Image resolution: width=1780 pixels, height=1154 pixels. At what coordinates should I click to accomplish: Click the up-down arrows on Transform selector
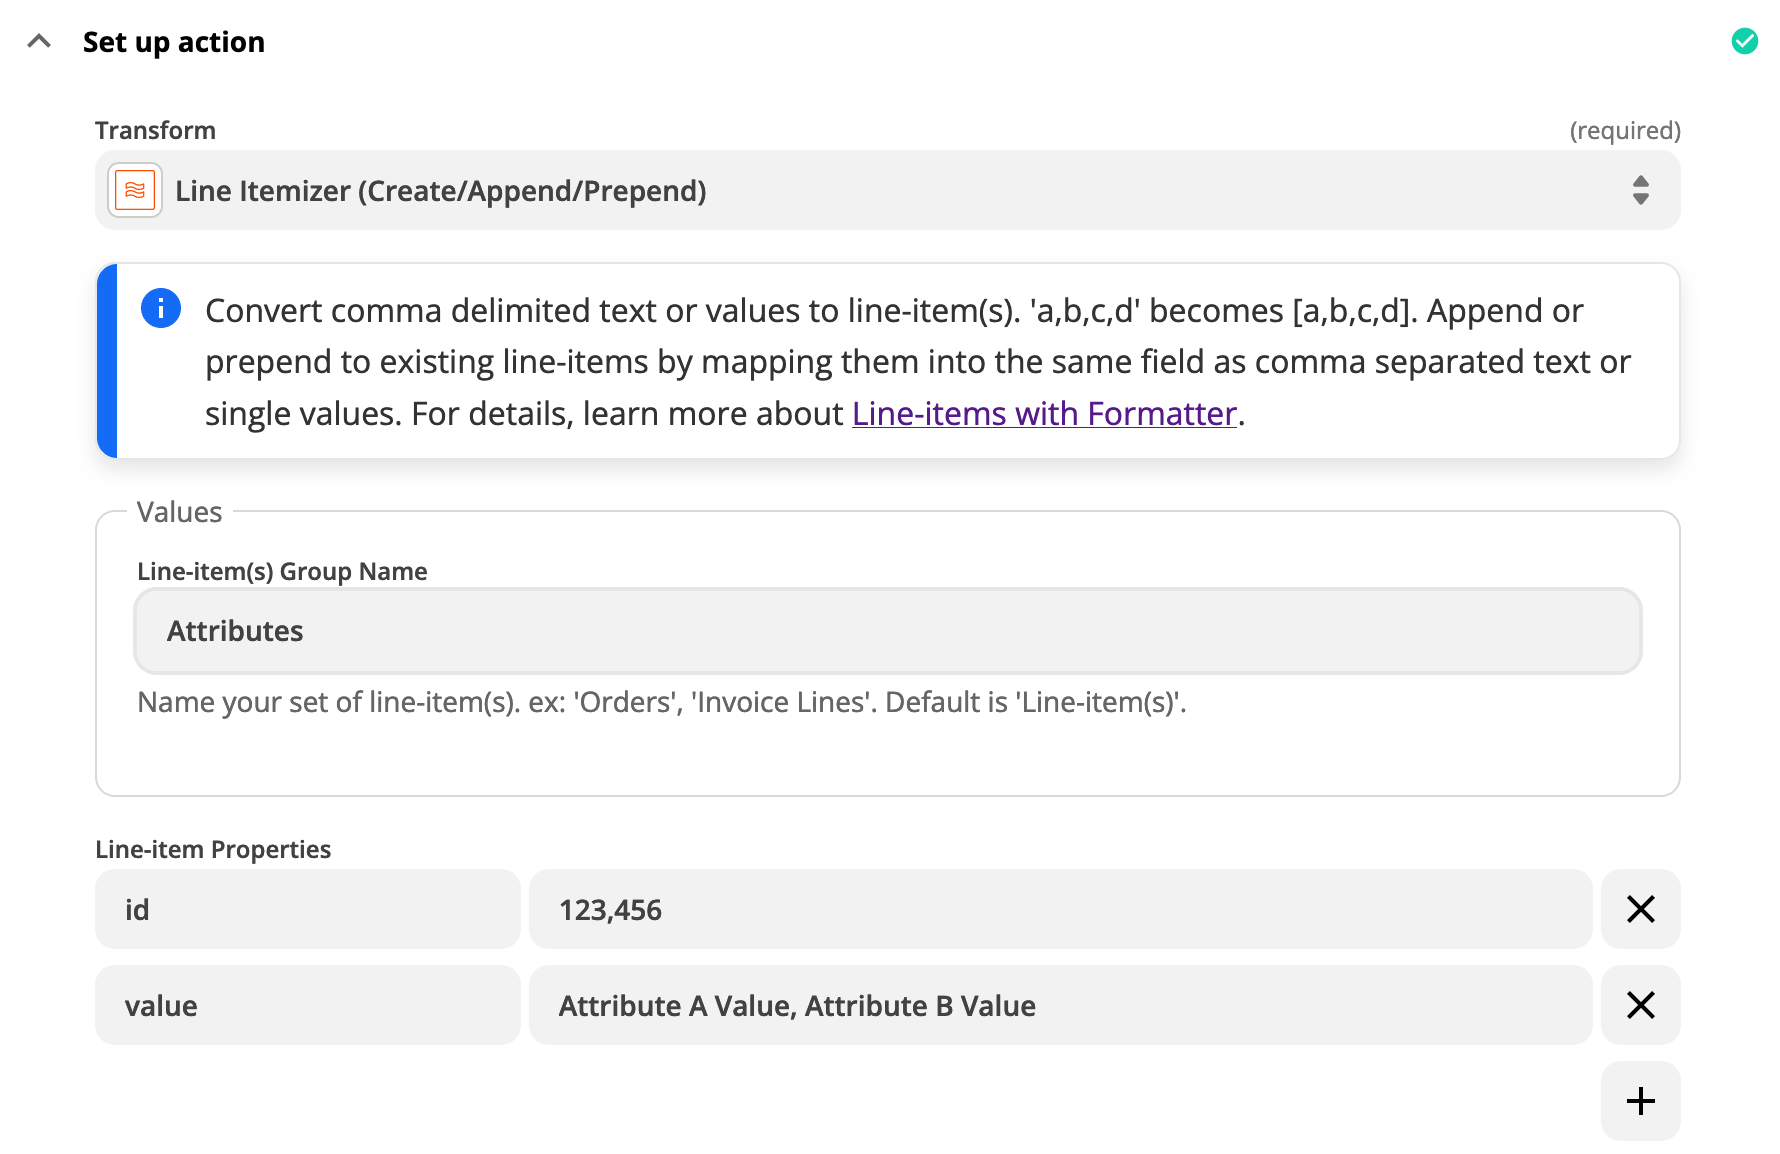[x=1640, y=190]
